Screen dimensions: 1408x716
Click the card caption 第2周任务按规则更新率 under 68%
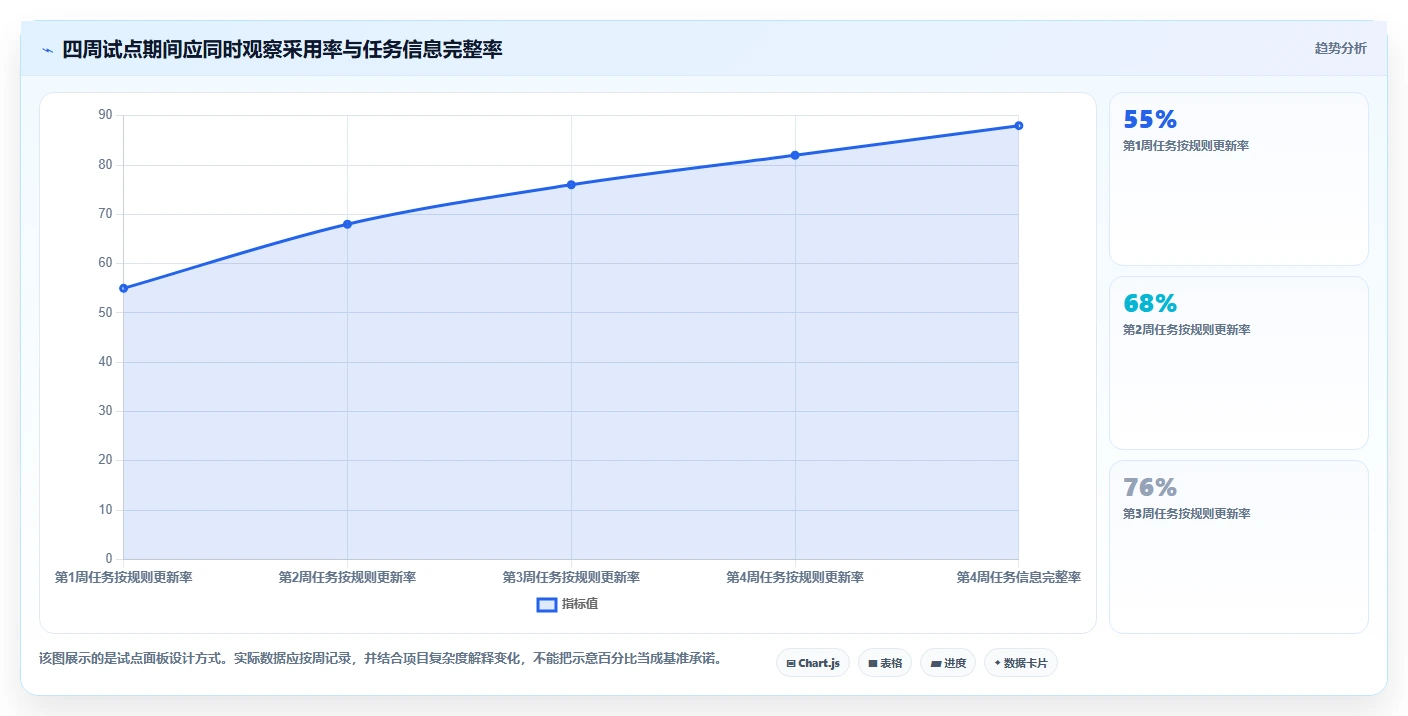1186,330
